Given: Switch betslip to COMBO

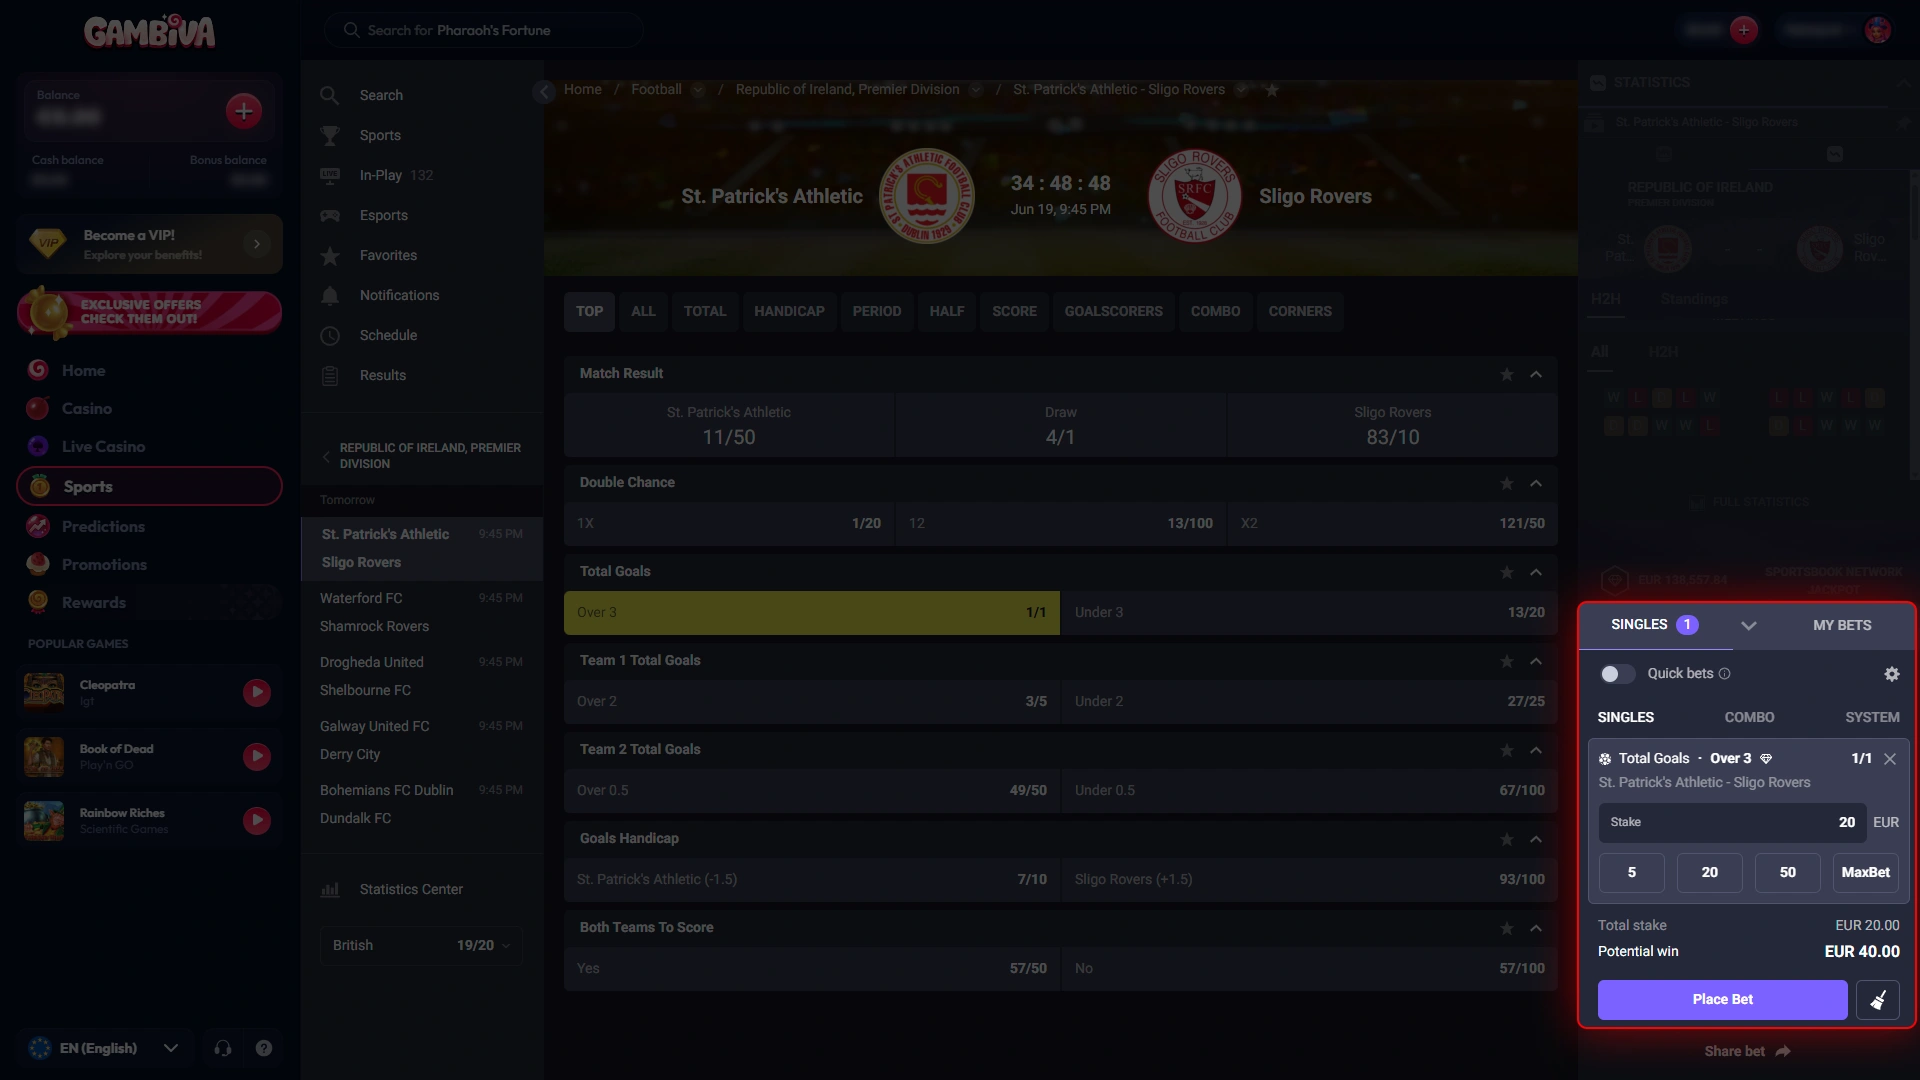Looking at the screenshot, I should coord(1749,717).
